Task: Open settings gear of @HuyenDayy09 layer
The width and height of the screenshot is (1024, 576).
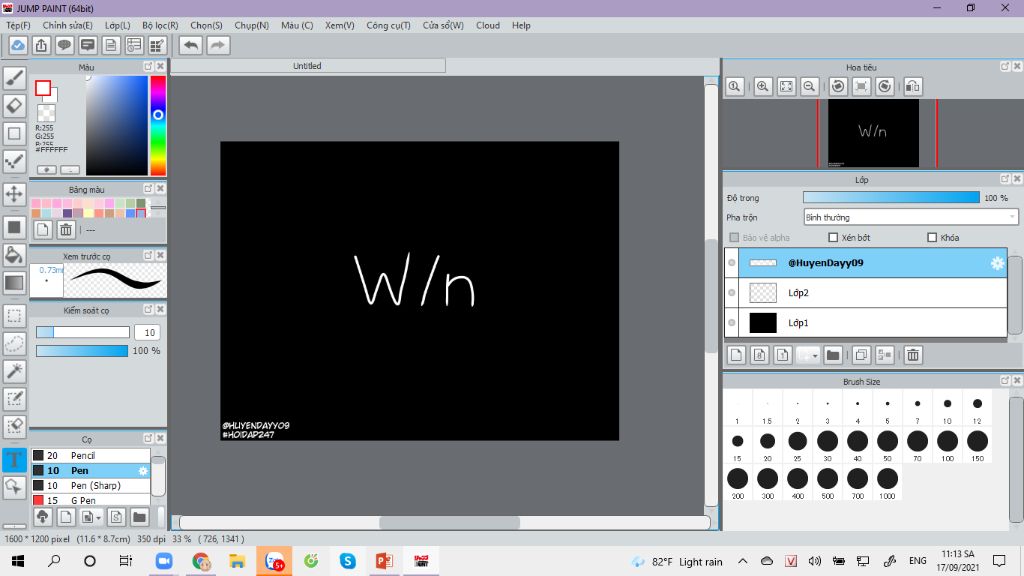Action: tap(997, 263)
